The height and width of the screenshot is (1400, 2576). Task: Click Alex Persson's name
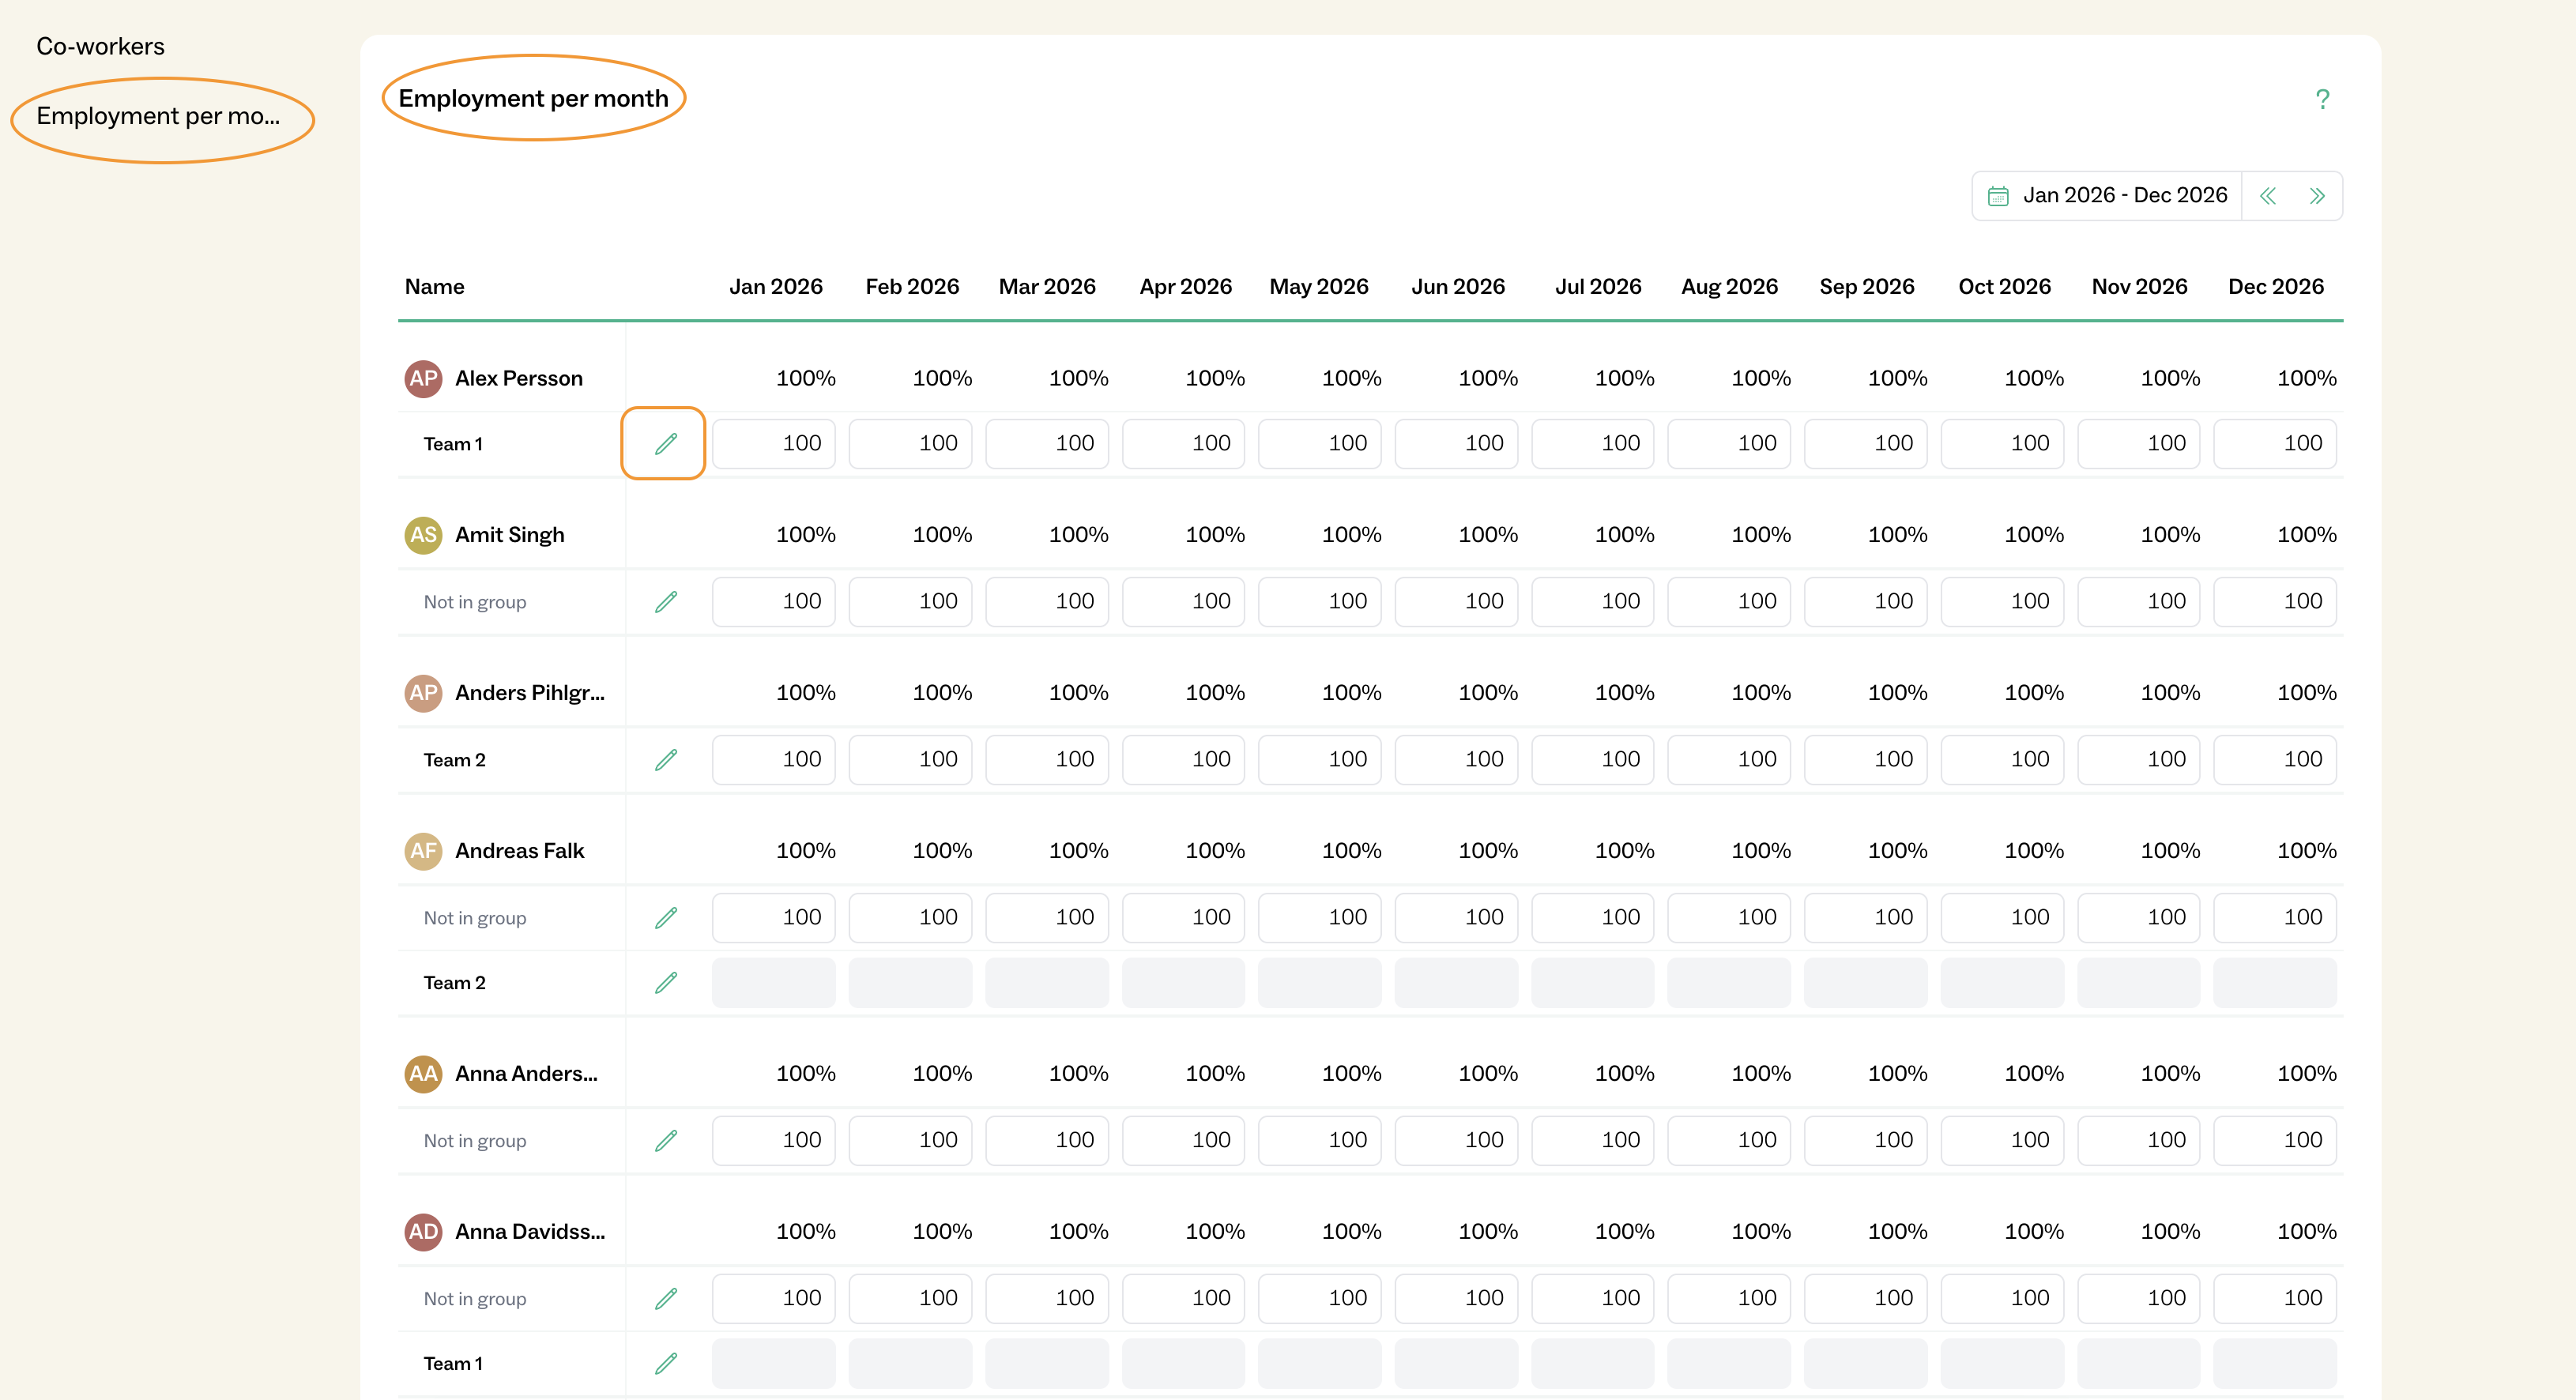[518, 379]
